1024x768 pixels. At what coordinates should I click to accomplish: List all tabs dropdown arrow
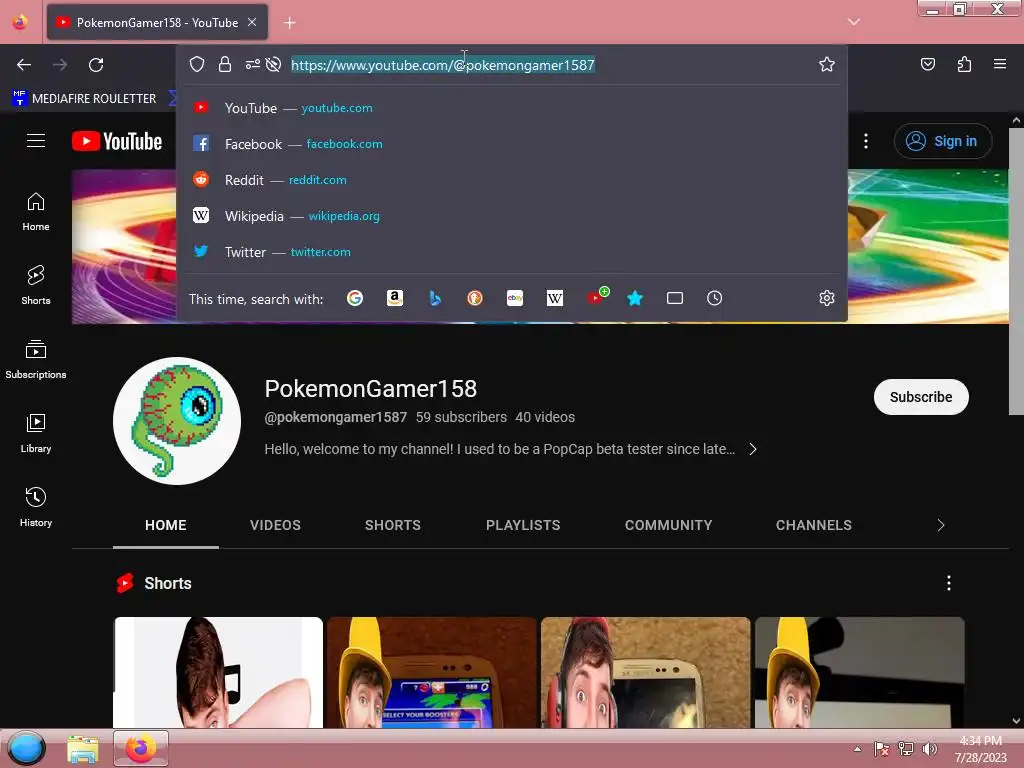(x=854, y=22)
